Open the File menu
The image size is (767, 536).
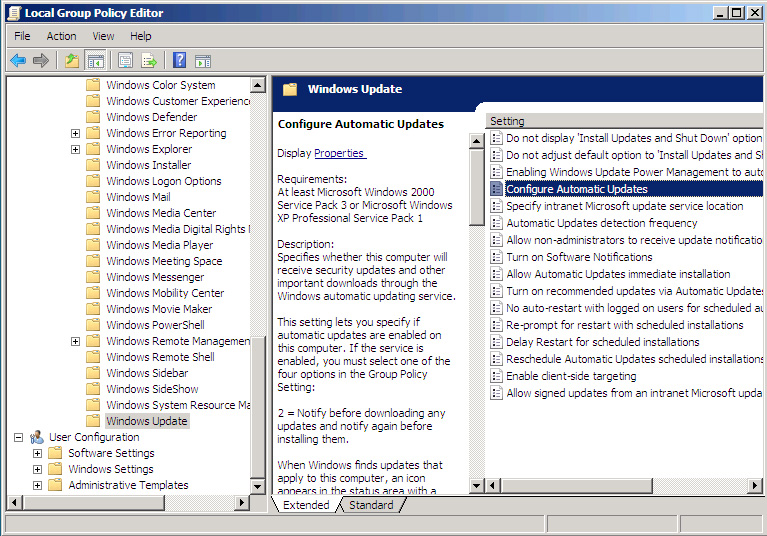point(22,36)
